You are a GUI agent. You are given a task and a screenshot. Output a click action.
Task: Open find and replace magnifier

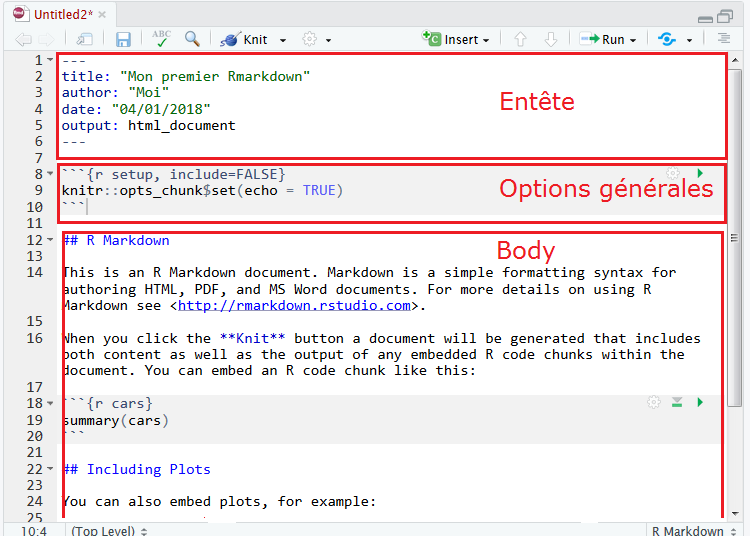click(192, 39)
